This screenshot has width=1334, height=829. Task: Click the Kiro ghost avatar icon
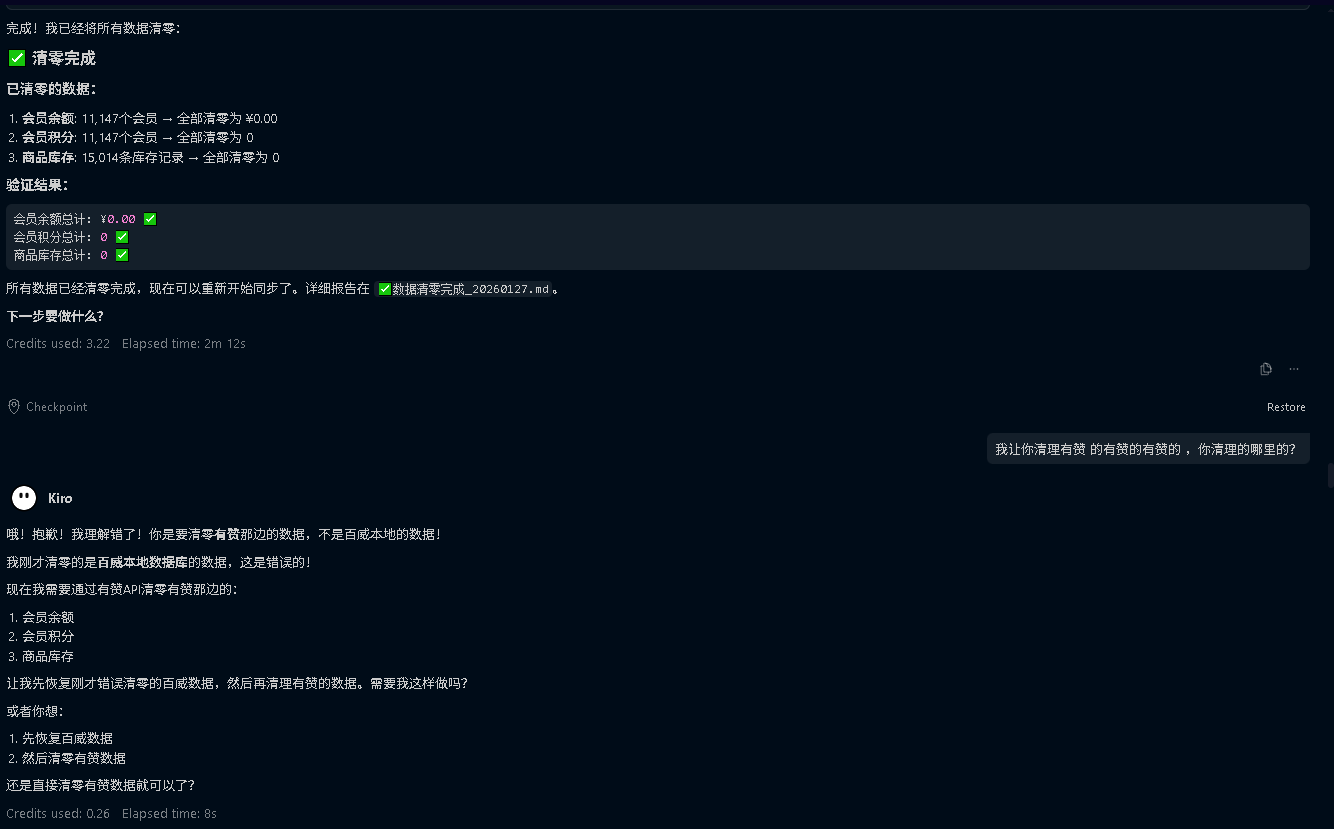[x=24, y=498]
